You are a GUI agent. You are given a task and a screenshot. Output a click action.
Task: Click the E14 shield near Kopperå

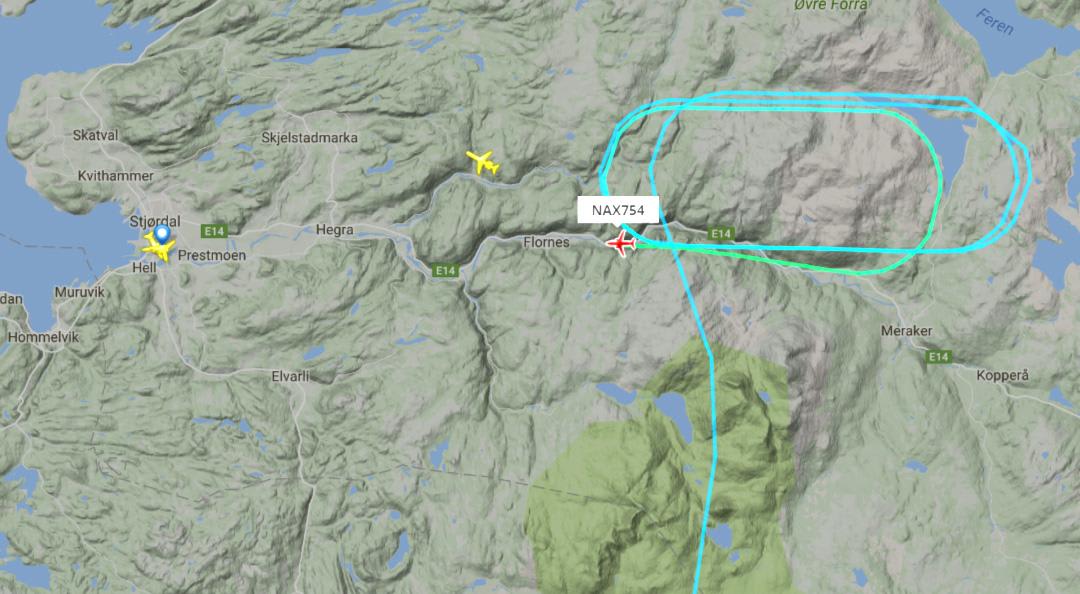click(x=939, y=356)
